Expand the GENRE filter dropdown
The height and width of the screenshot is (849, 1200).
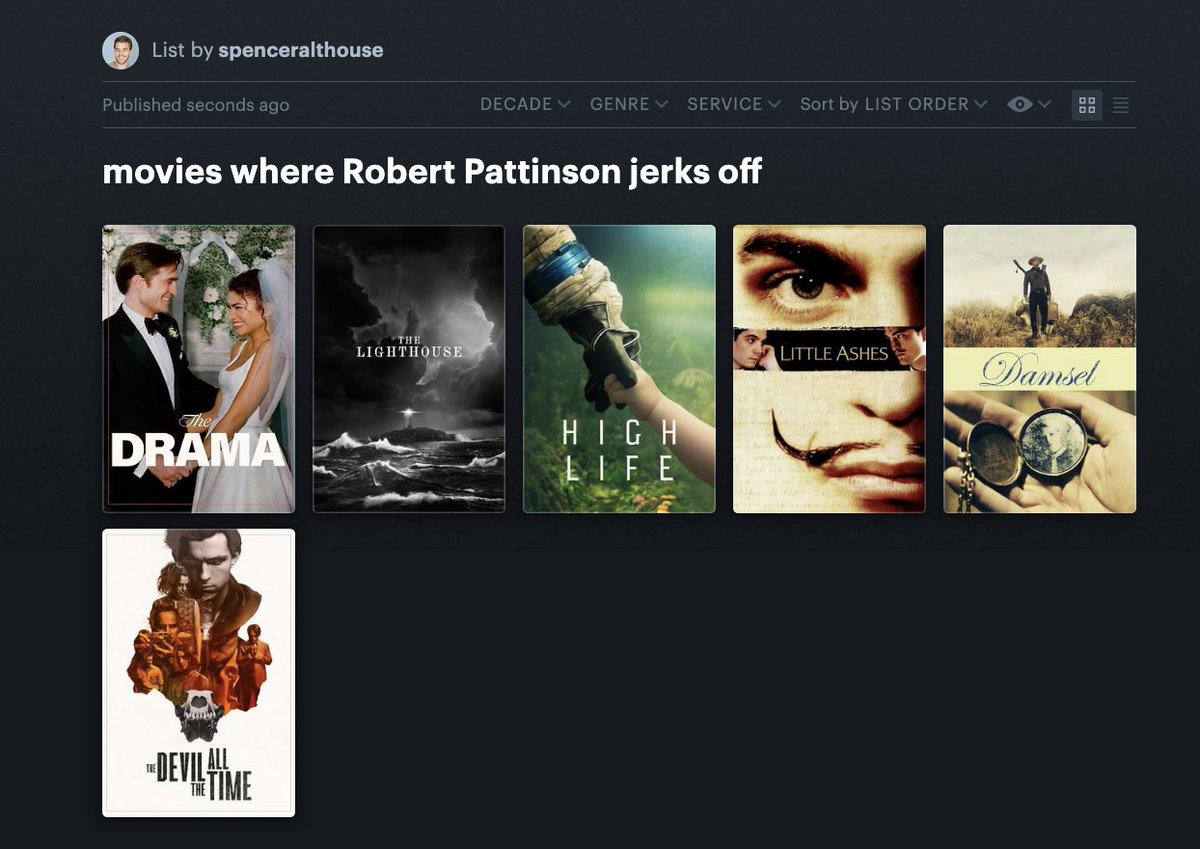628,104
